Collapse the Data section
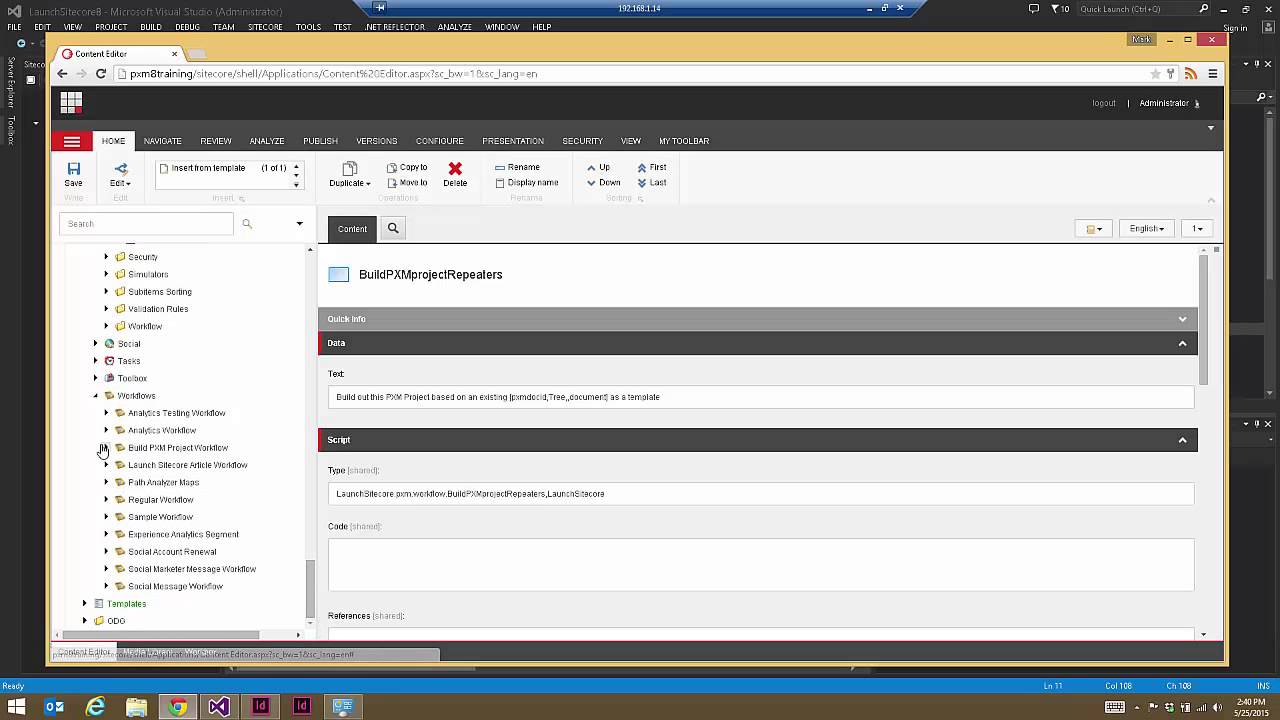1280x720 pixels. 1182,343
